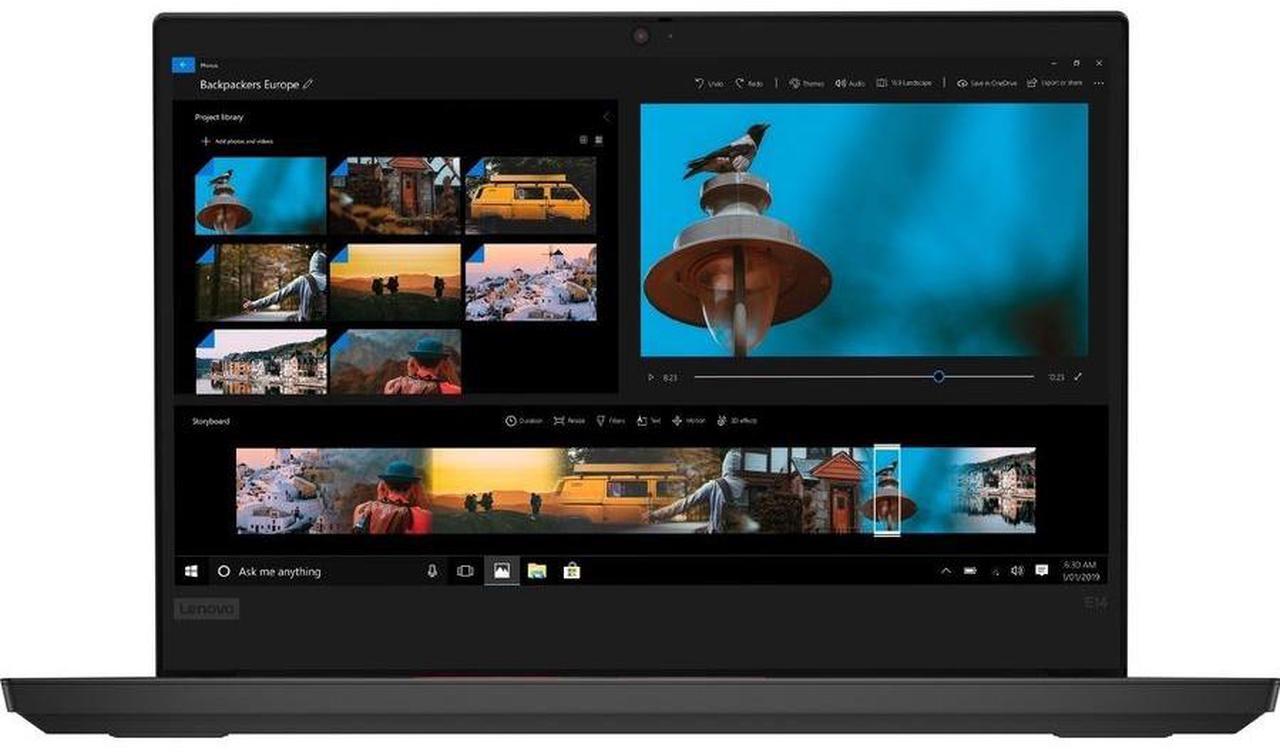Select the yellow van clip in storyboard
The width and height of the screenshot is (1280, 752).
point(610,491)
